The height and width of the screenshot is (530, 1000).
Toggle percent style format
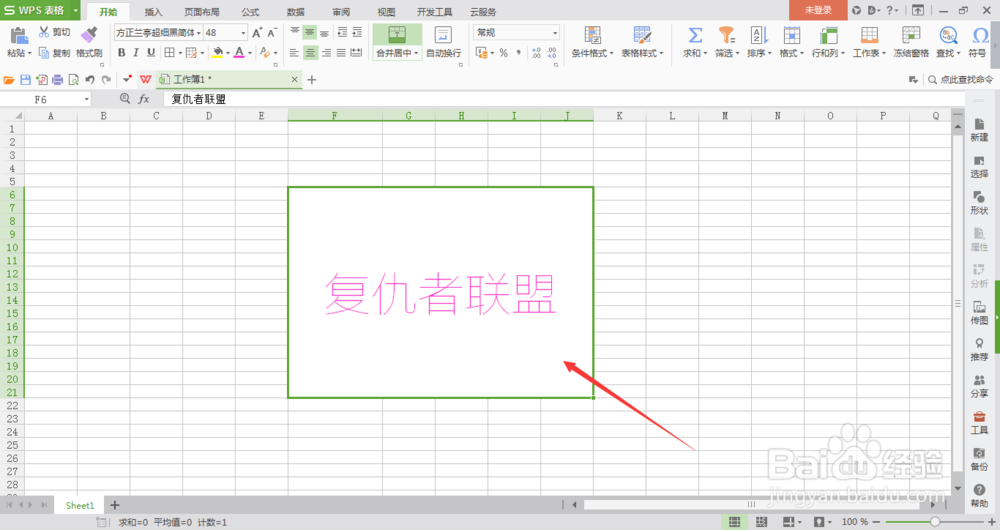point(504,53)
